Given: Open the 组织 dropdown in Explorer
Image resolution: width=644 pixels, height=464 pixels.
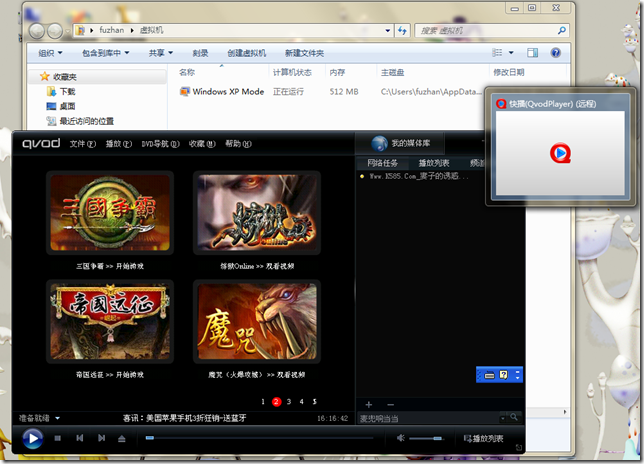Looking at the screenshot, I should (50, 53).
